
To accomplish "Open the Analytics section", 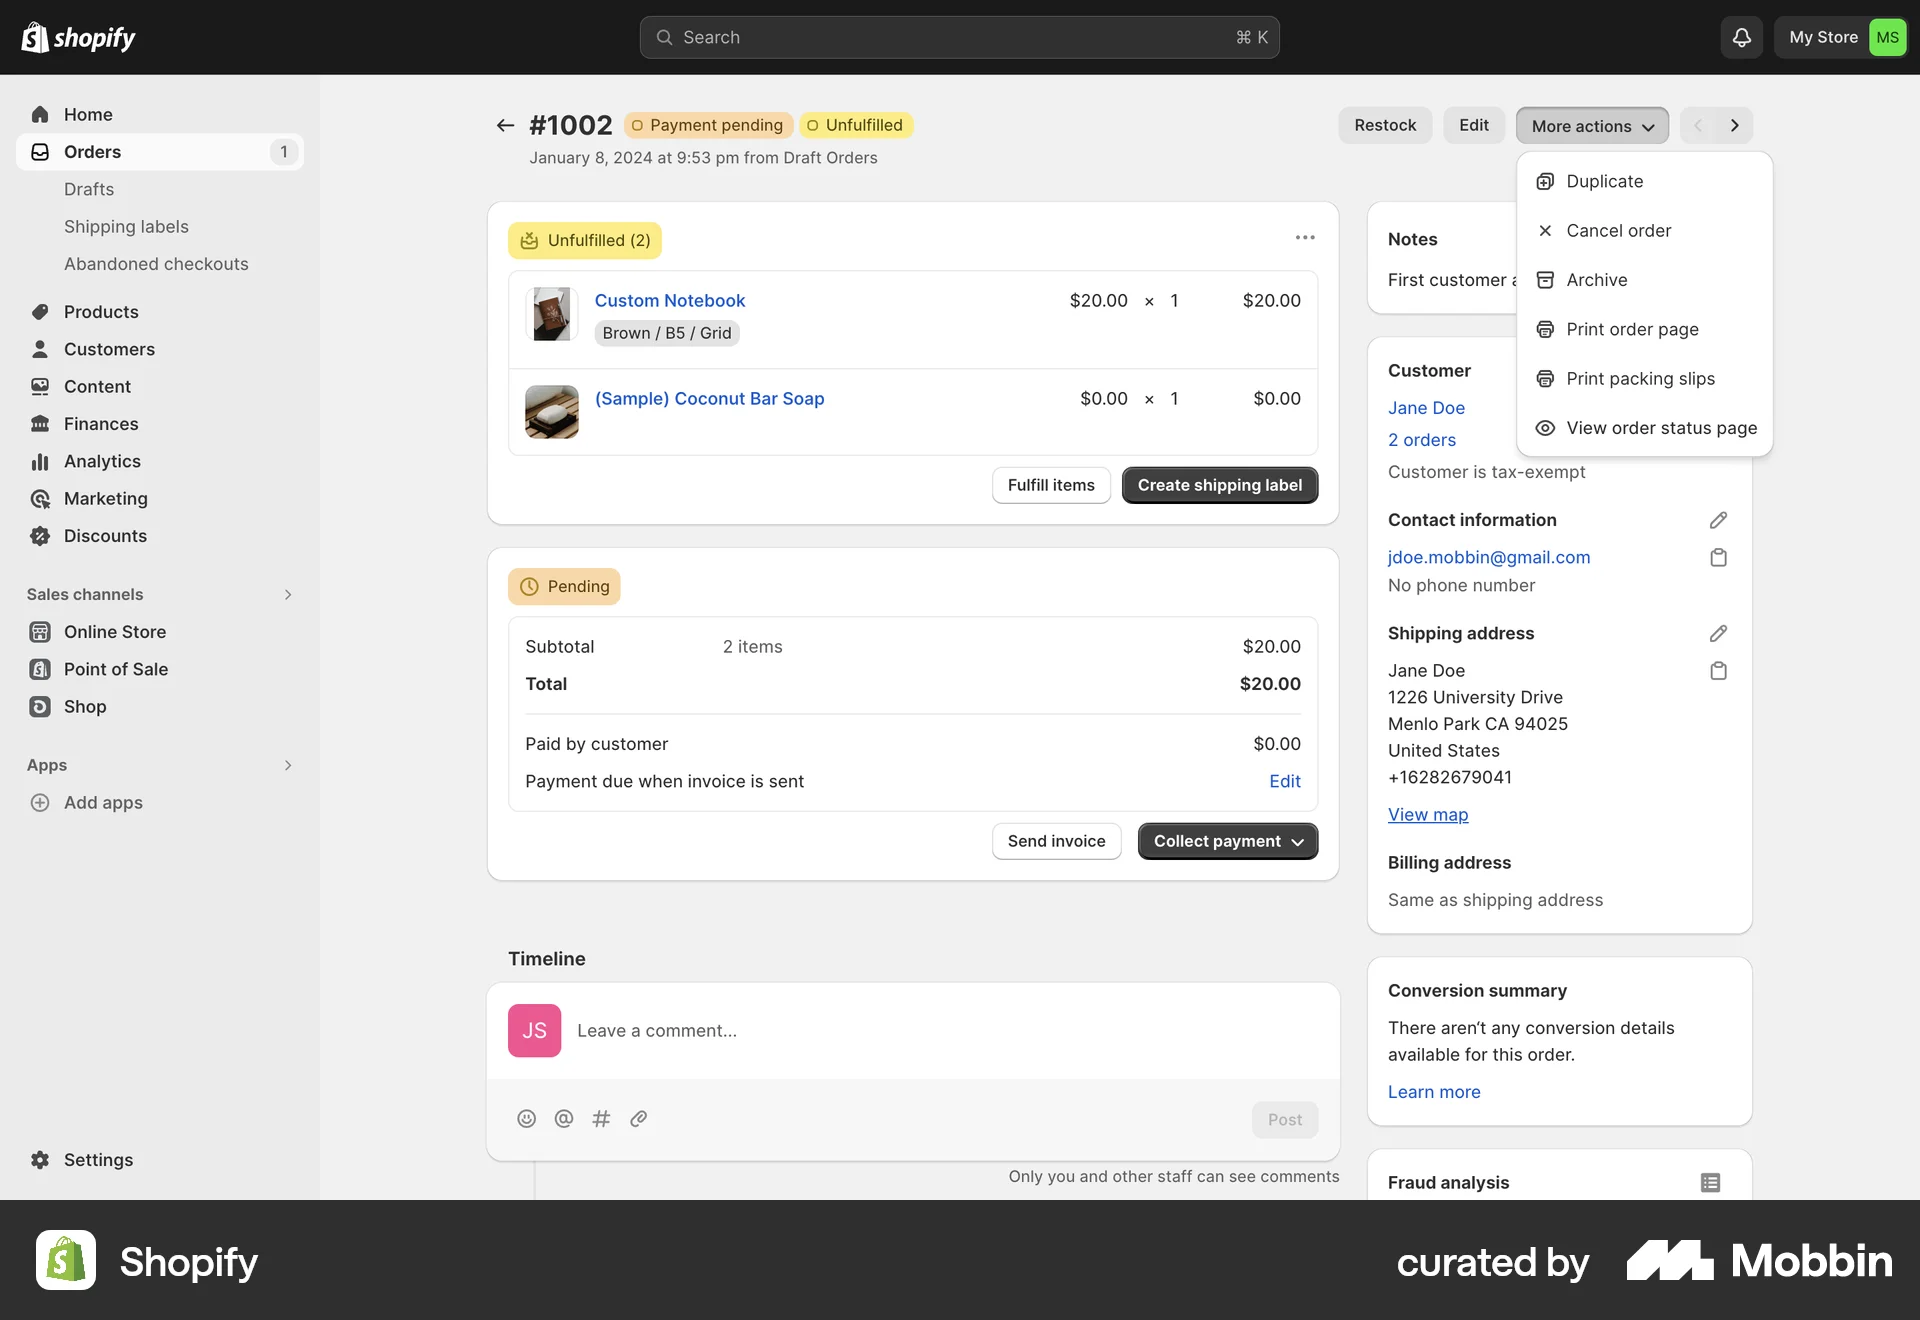I will pyautogui.click(x=101, y=461).
